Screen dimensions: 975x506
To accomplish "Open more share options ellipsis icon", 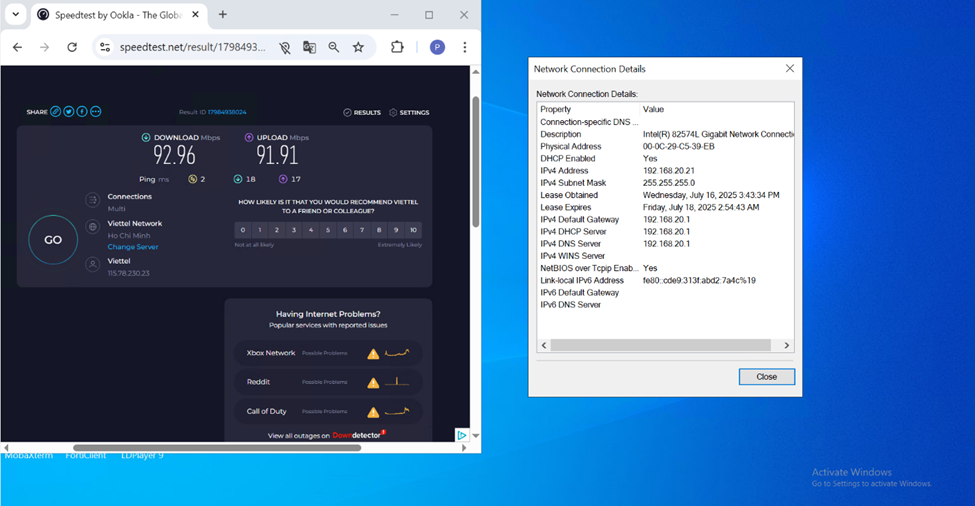I will pos(96,112).
